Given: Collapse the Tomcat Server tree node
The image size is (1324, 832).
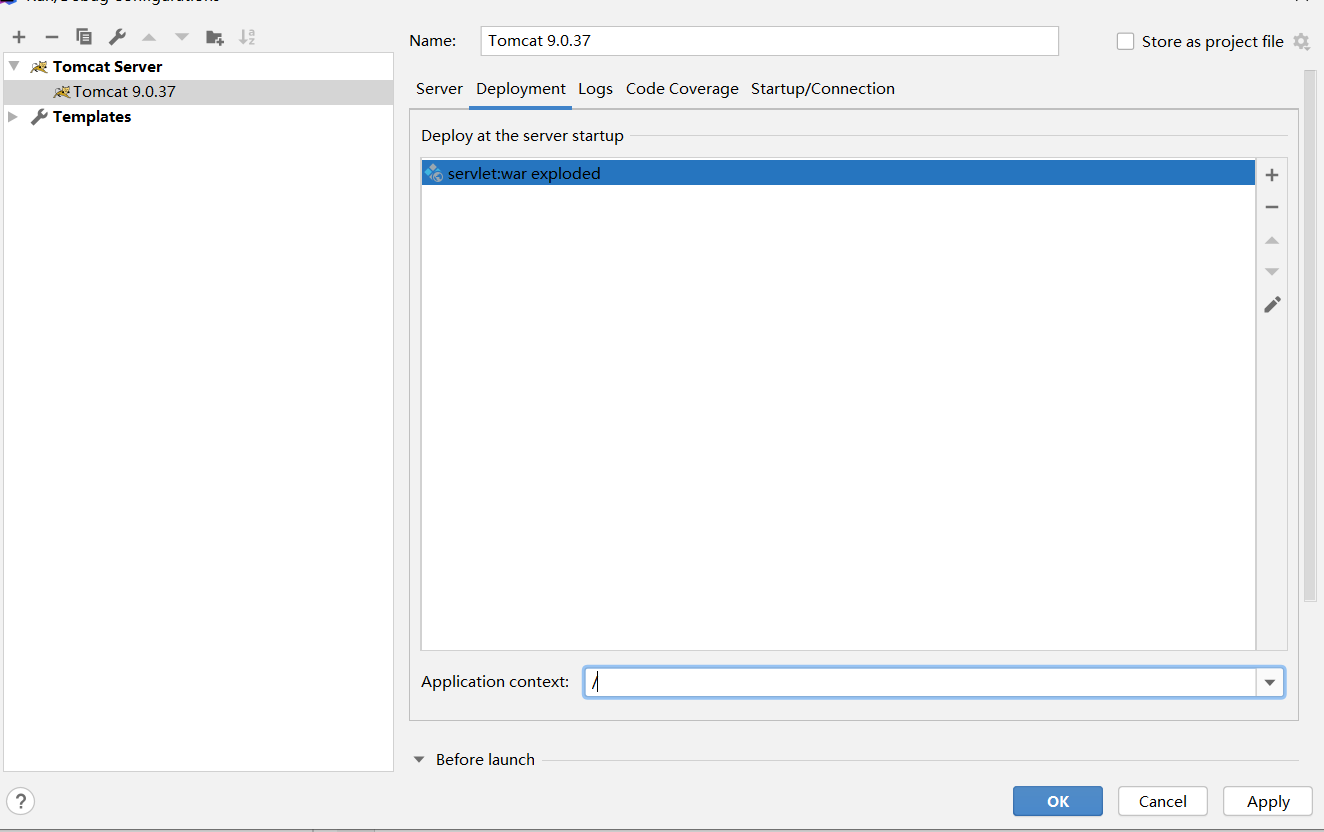Looking at the screenshot, I should point(13,67).
